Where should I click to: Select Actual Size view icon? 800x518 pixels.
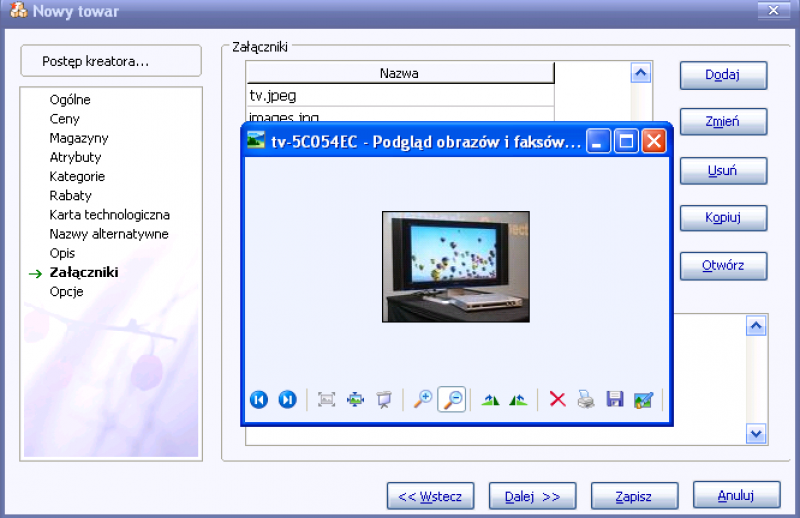[x=355, y=399]
